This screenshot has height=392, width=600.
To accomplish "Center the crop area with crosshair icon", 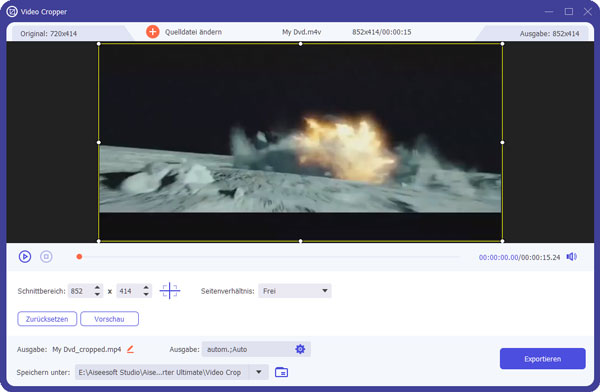I will coord(170,291).
